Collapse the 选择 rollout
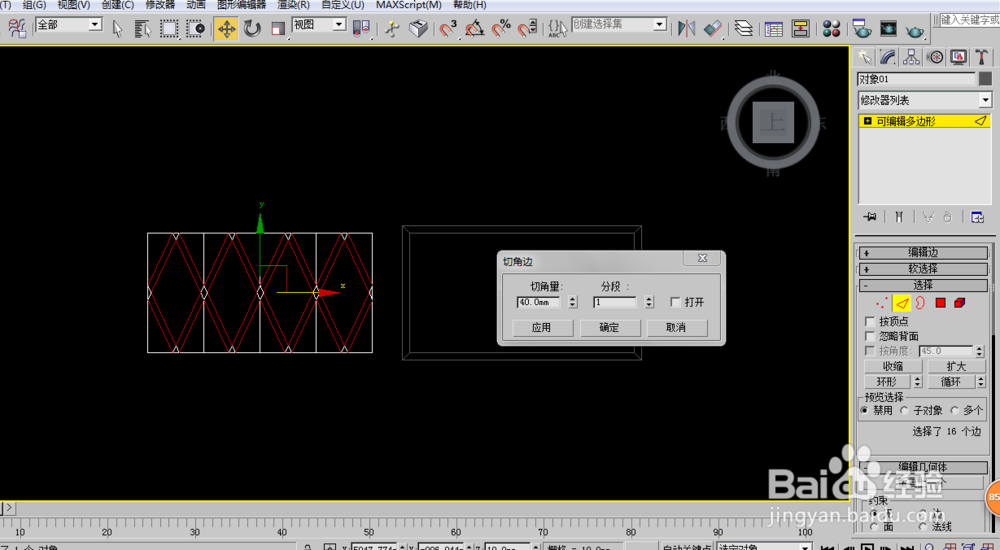Image resolution: width=1000 pixels, height=550 pixels. point(923,285)
